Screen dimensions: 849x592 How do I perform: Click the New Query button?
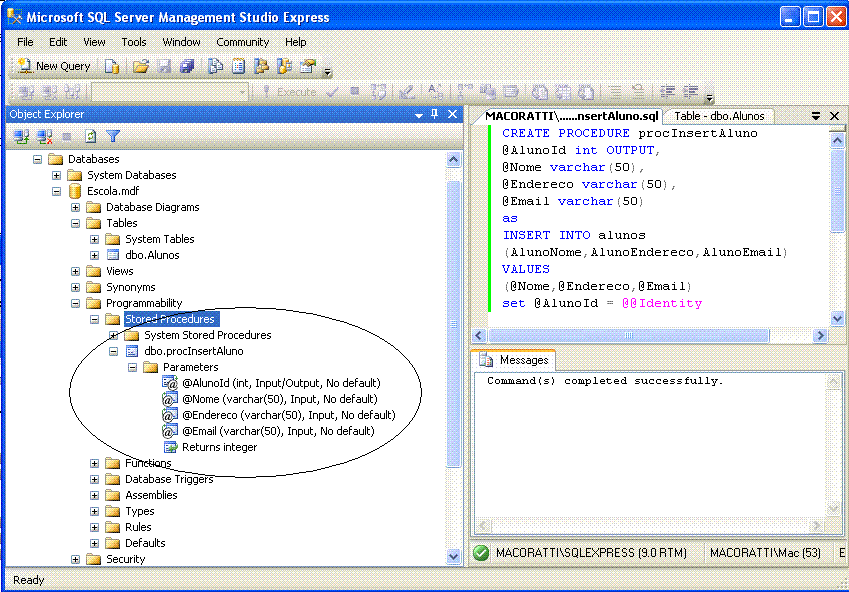pos(53,66)
